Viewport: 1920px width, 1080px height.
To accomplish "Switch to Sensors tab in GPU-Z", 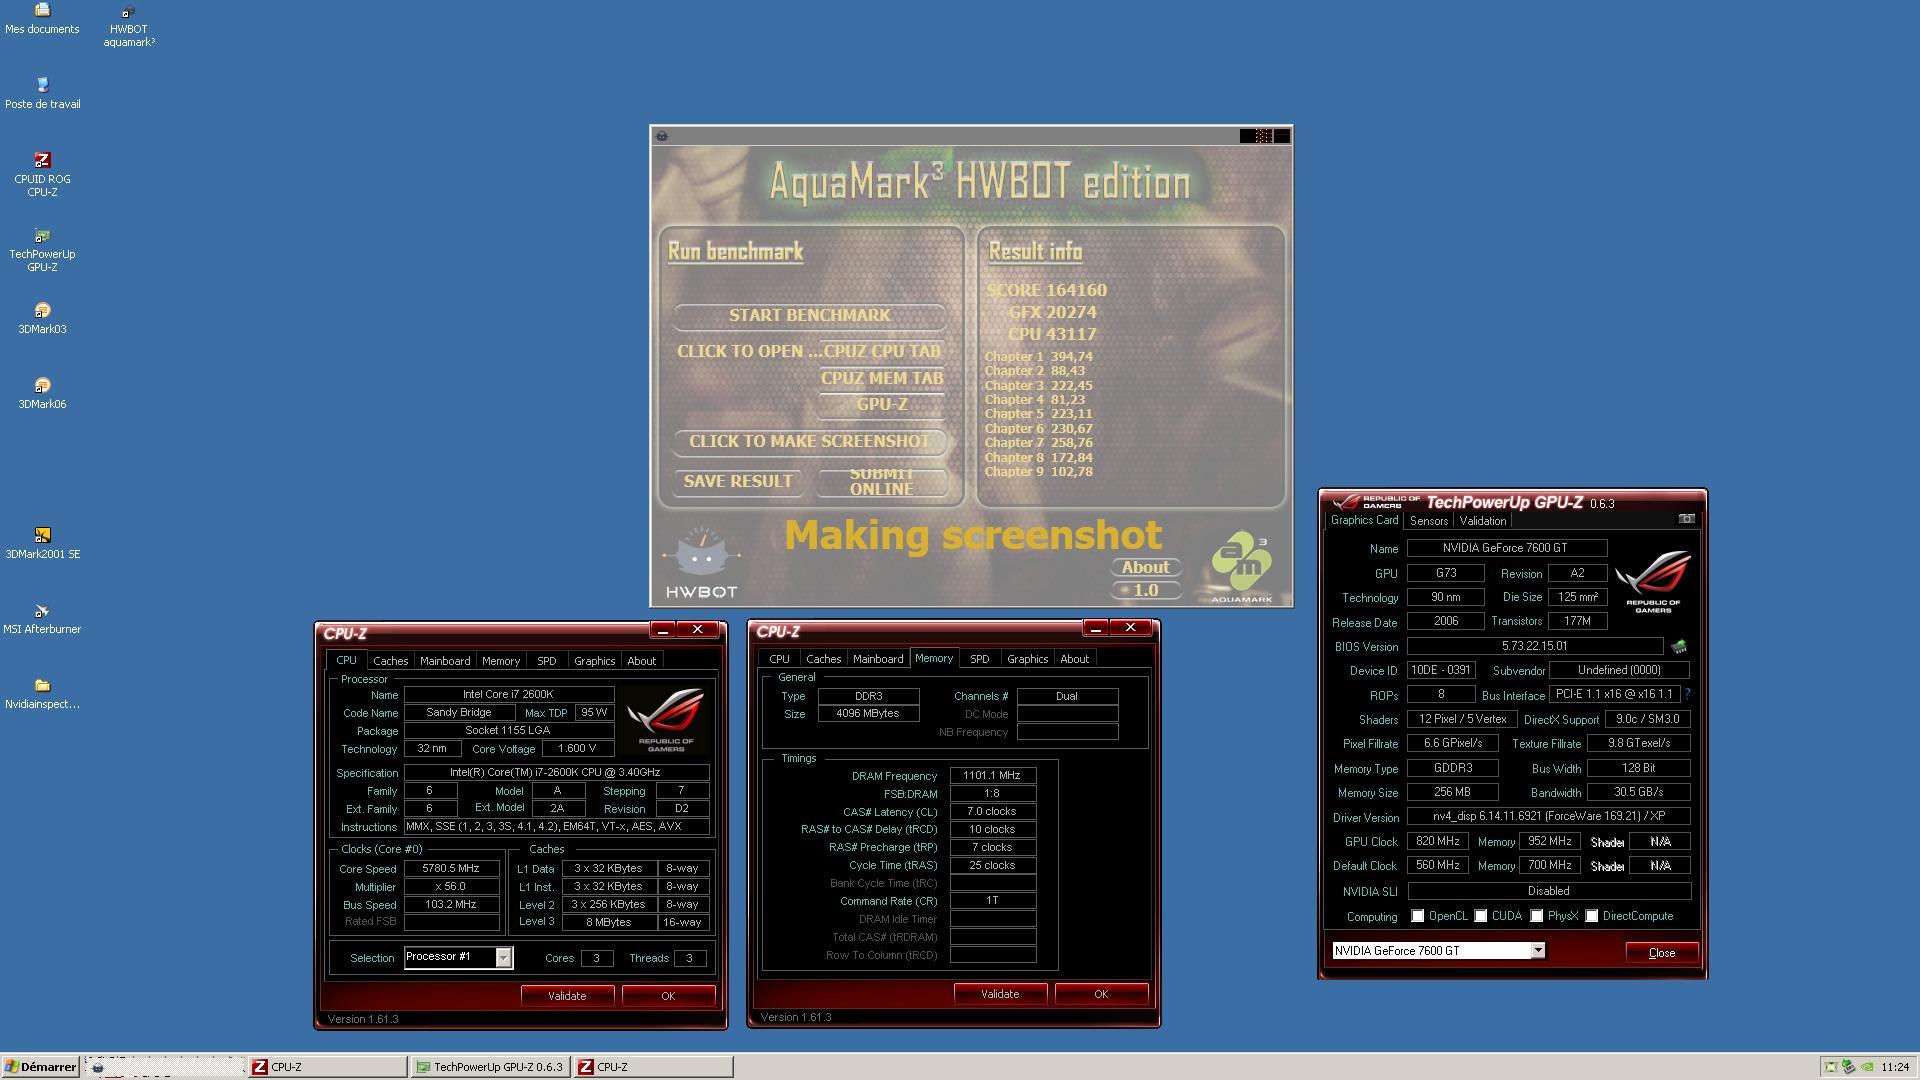I will click(1428, 521).
